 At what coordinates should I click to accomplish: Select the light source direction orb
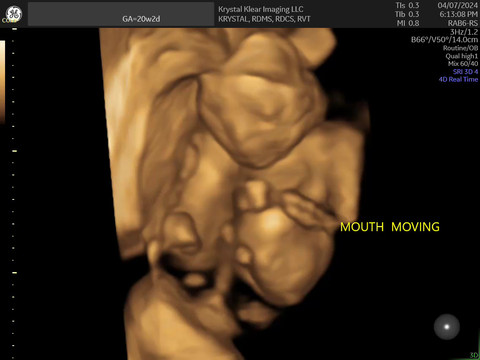coord(447,327)
